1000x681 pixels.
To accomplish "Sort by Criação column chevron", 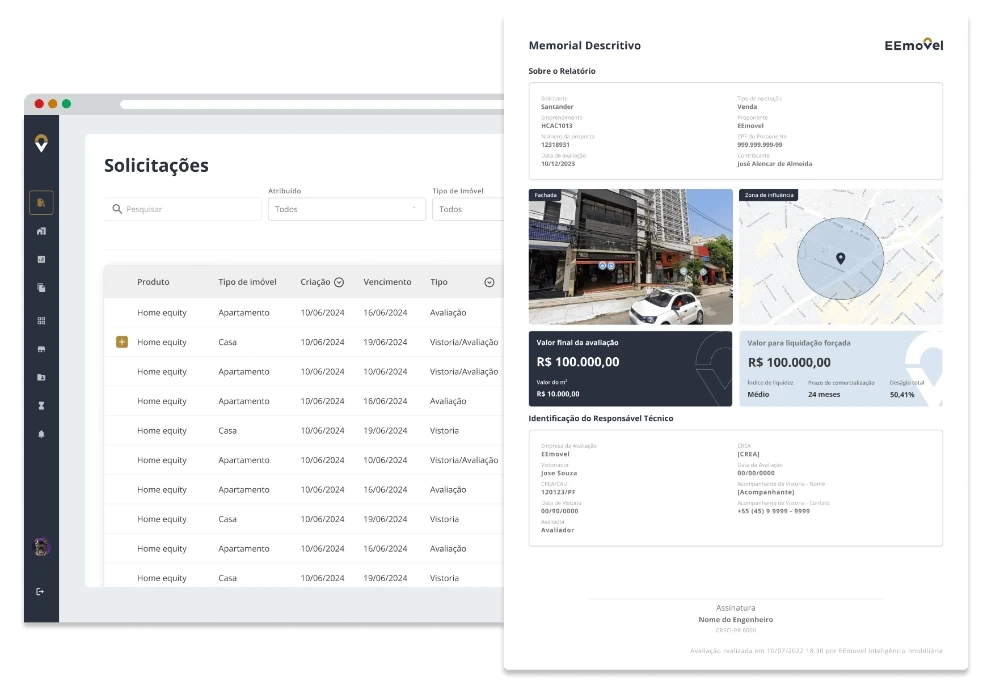I will [x=339, y=282].
